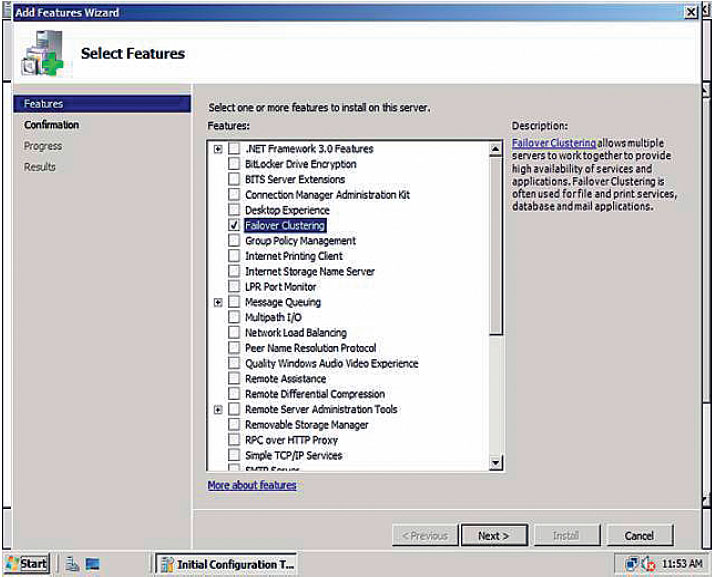Open the More about features link
Image resolution: width=715 pixels, height=578 pixels.
251,485
